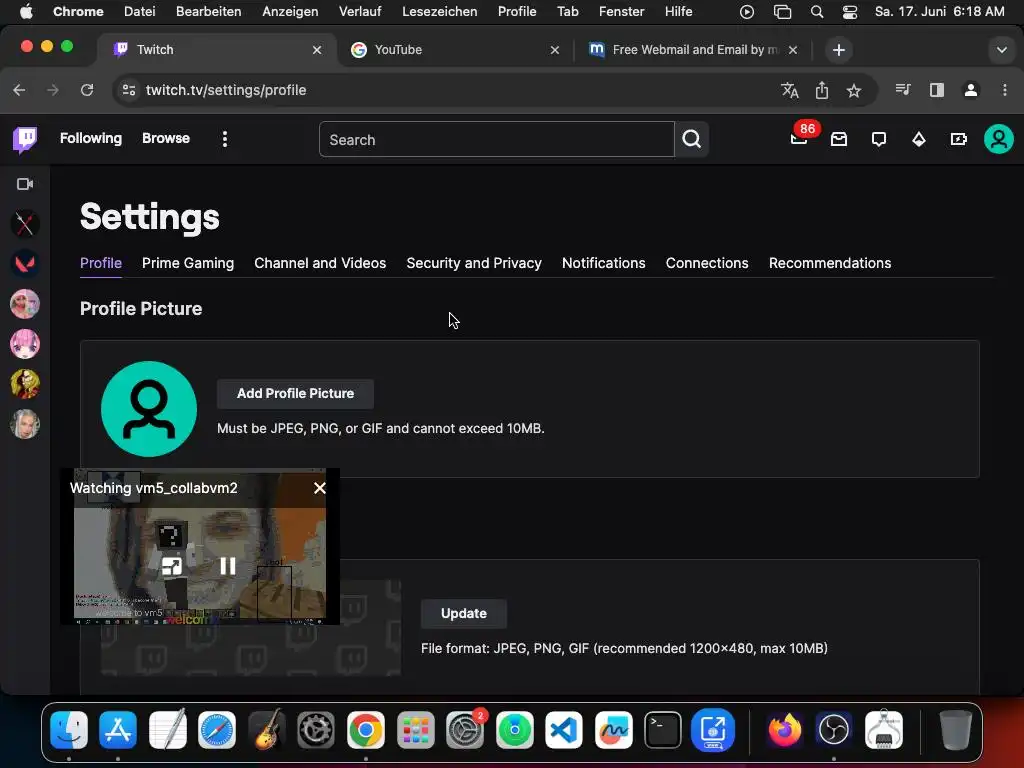Open Chrome profile icon

coord(971,90)
